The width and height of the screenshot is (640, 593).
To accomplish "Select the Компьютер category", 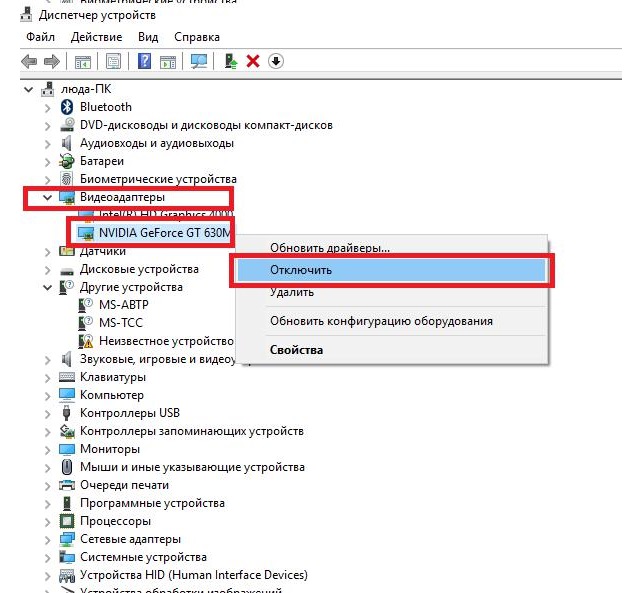I will [112, 395].
